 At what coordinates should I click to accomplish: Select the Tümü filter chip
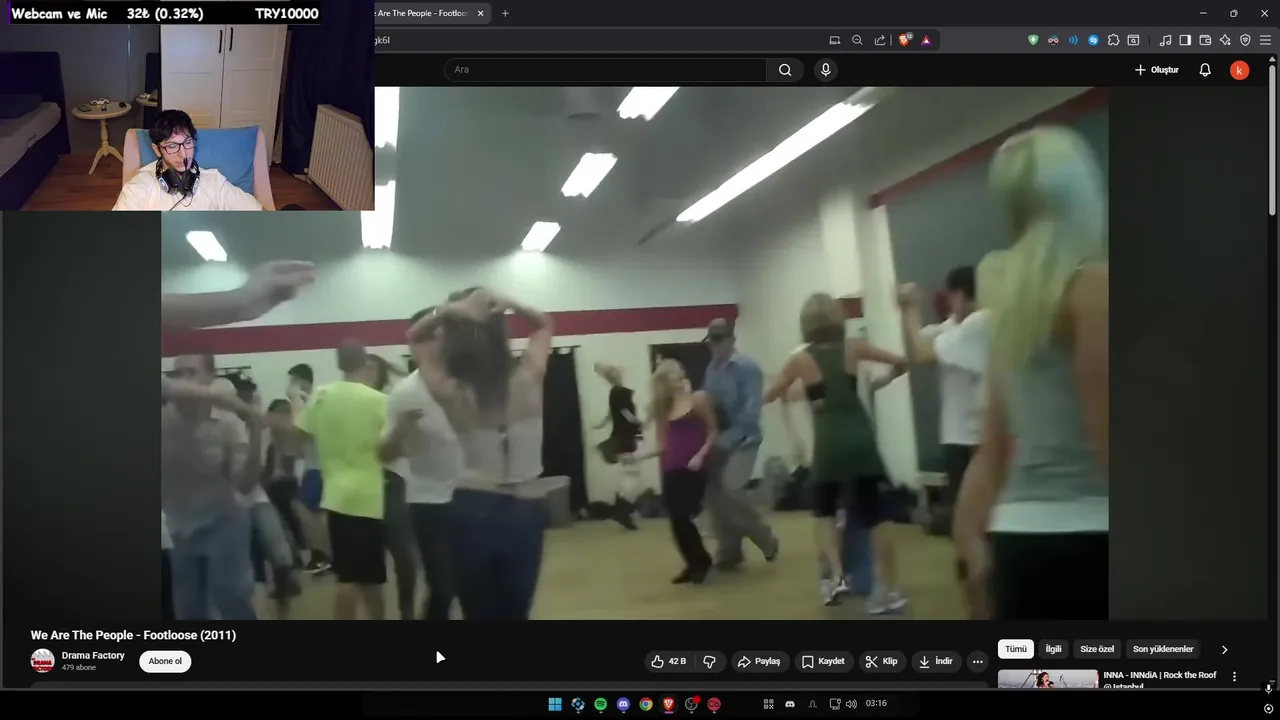coord(1016,649)
